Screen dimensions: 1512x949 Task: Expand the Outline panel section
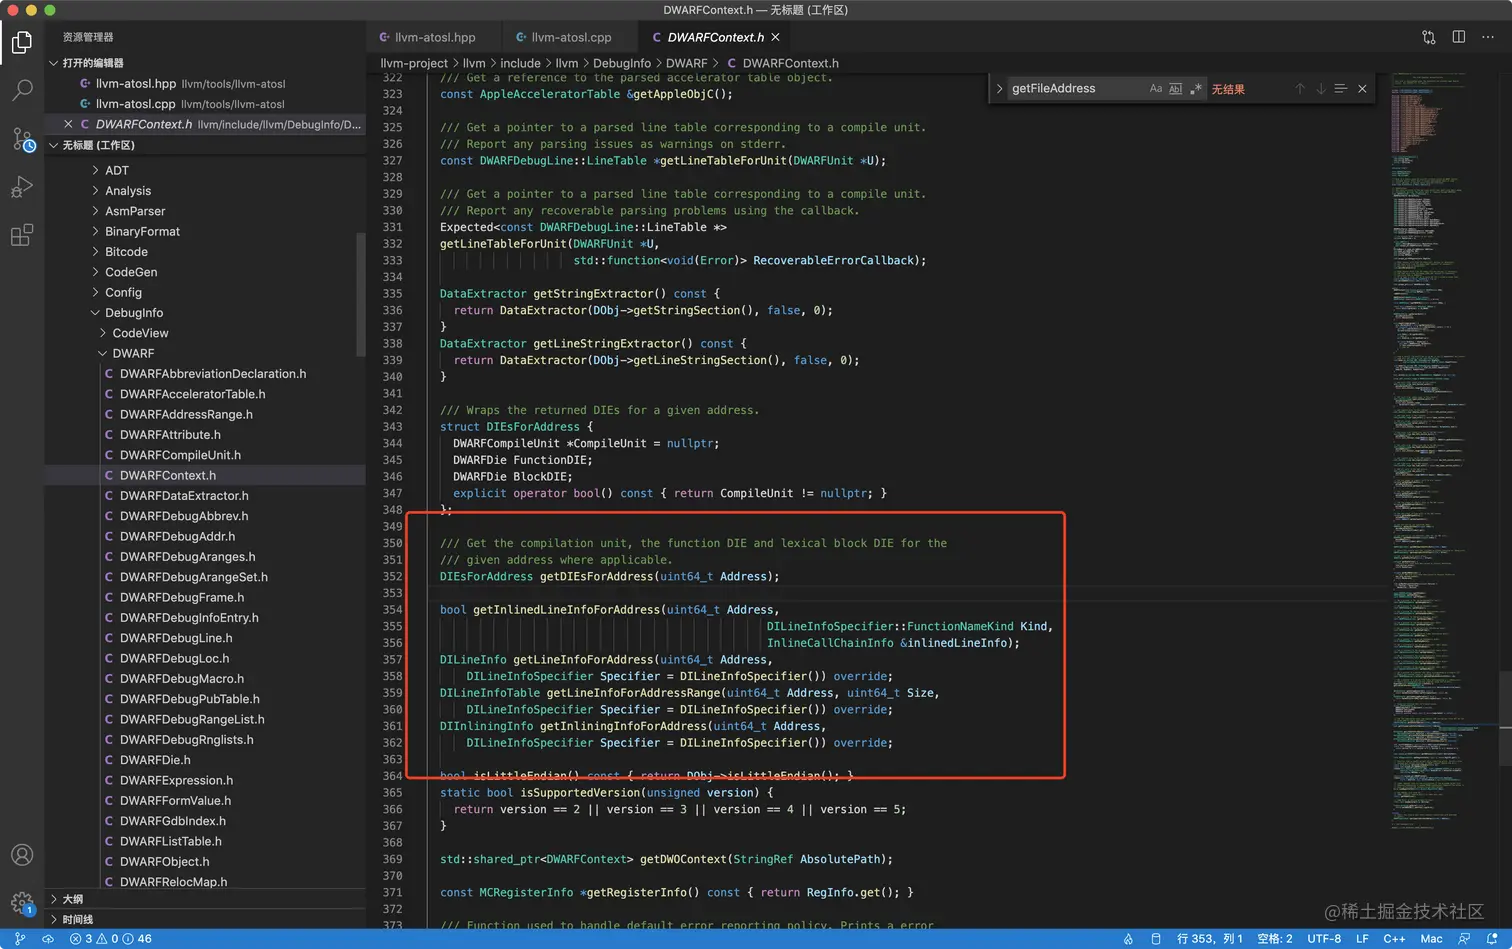click(206, 899)
